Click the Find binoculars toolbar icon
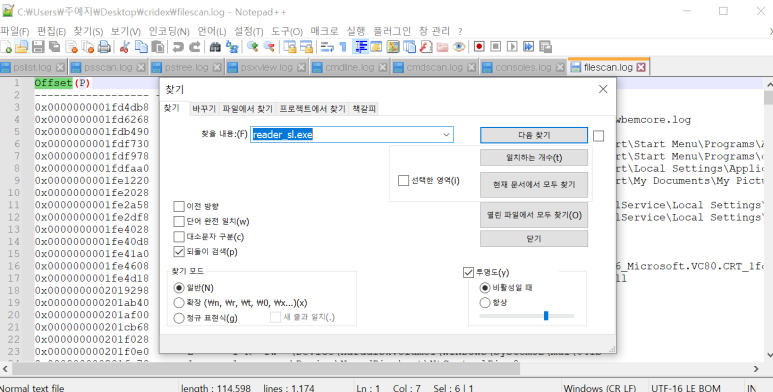This screenshot has width=773, height=392. pyautogui.click(x=215, y=47)
